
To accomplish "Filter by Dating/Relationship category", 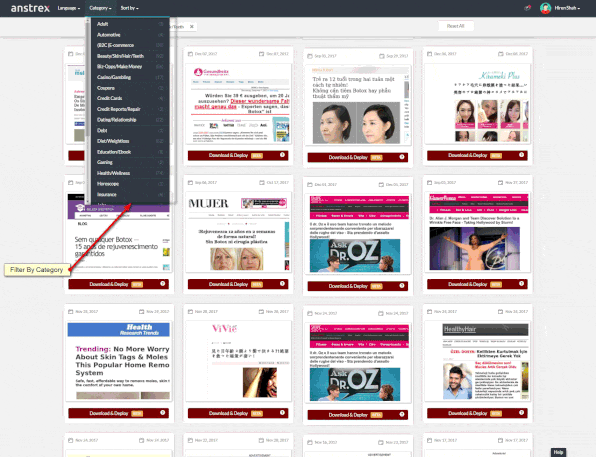I will click(x=129, y=120).
